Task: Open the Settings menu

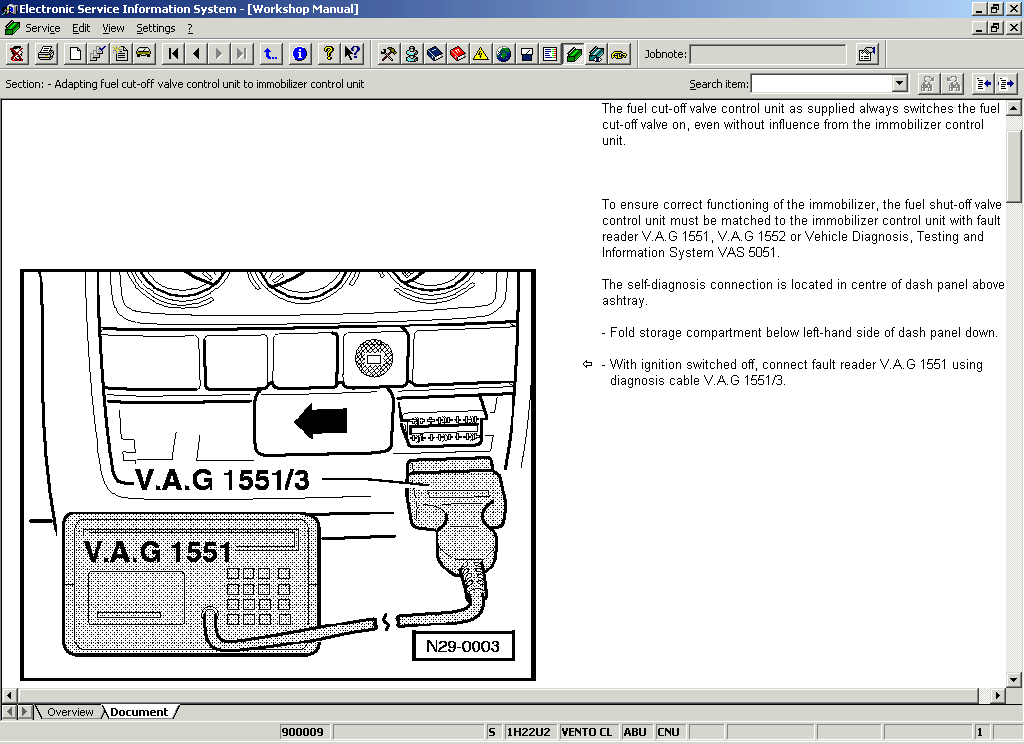Action: (155, 28)
